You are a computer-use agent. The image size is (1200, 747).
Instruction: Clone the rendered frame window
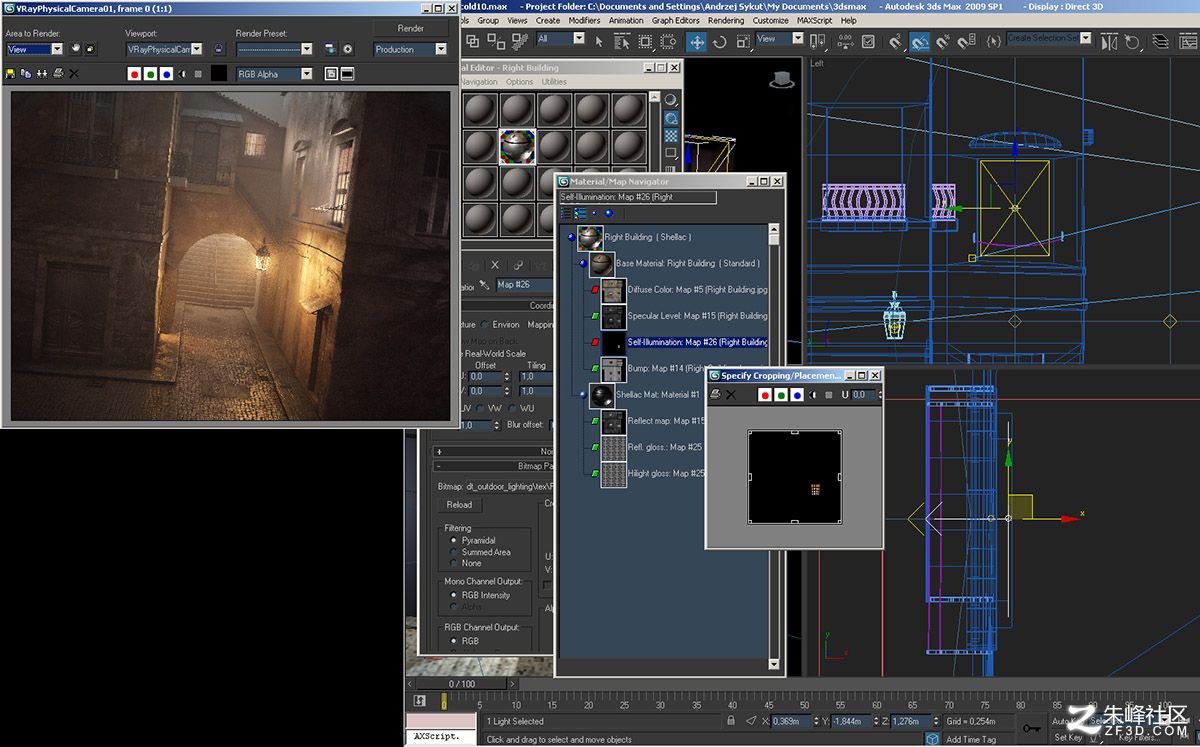click(x=42, y=74)
